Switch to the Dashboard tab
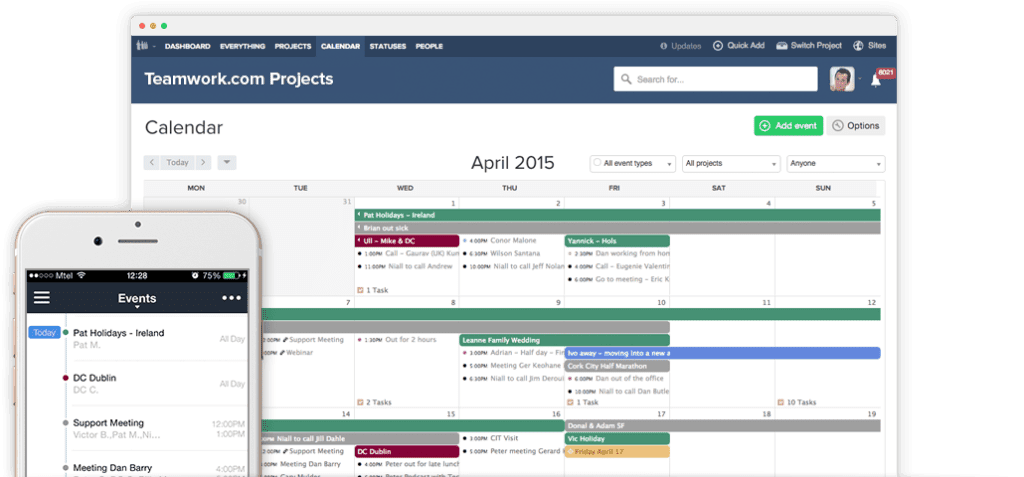The width and height of the screenshot is (1024, 477). tap(187, 46)
